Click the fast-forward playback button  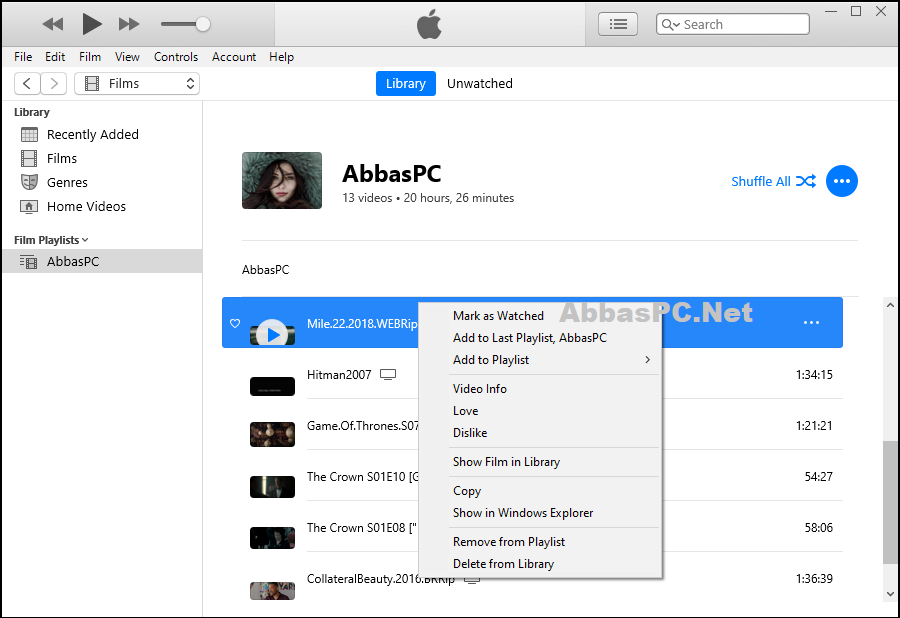[129, 24]
